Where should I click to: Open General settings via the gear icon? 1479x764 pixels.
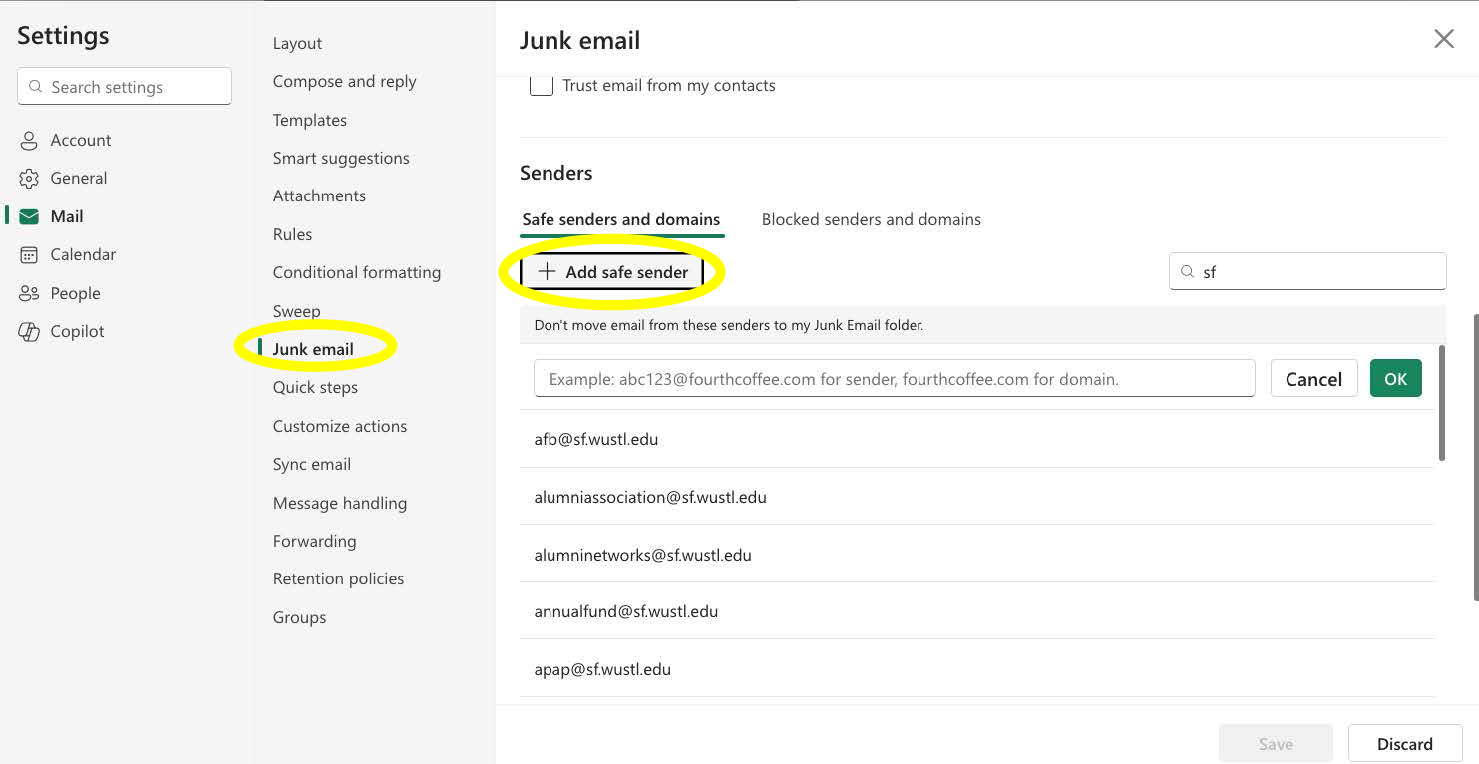click(x=29, y=178)
